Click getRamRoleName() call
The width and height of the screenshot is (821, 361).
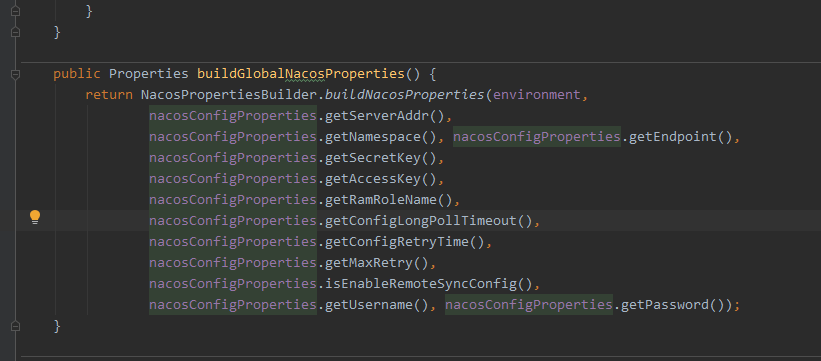pos(388,200)
